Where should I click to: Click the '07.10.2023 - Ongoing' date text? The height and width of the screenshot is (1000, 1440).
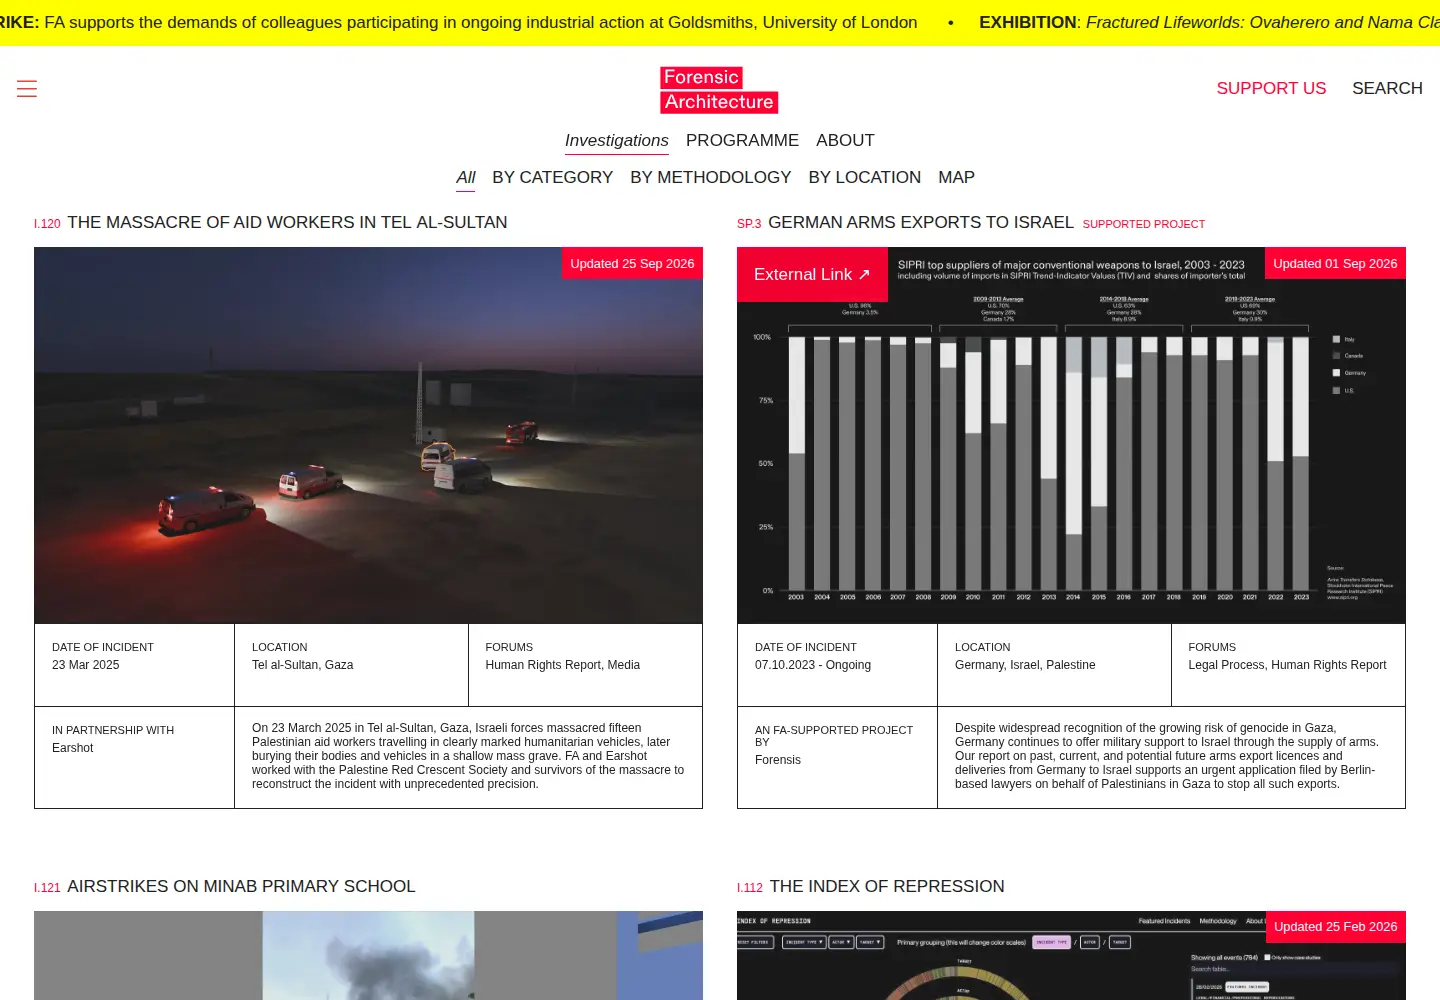[813, 665]
